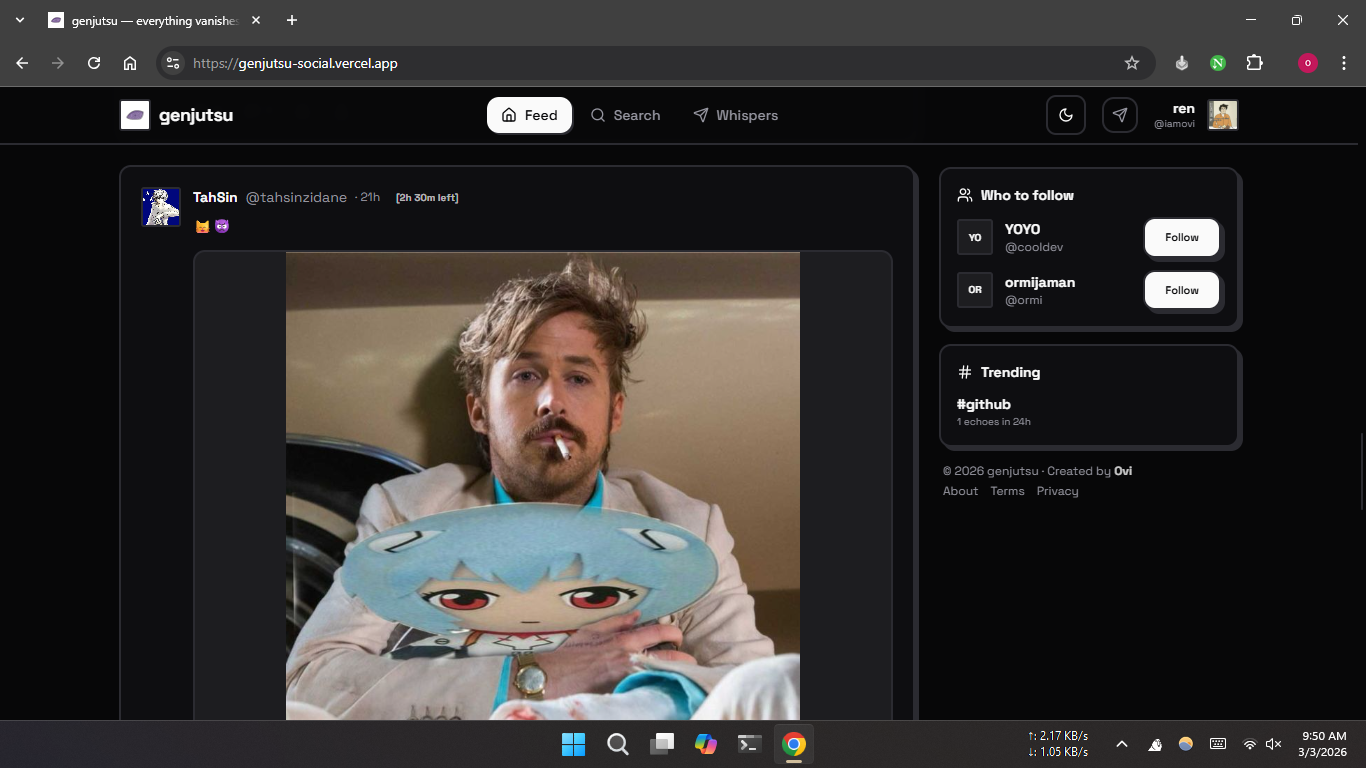This screenshot has height=768, width=1366.
Task: Click the YO avatar in Who to follow
Action: click(975, 237)
